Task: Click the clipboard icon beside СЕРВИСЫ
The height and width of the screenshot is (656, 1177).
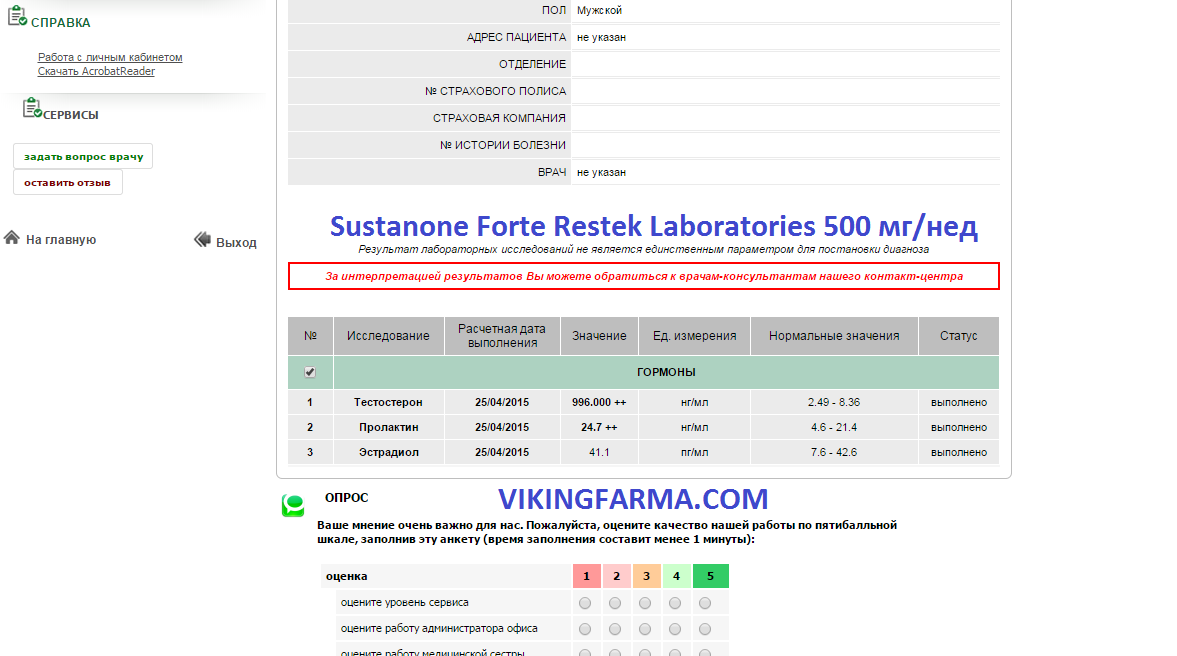Action: click(32, 108)
